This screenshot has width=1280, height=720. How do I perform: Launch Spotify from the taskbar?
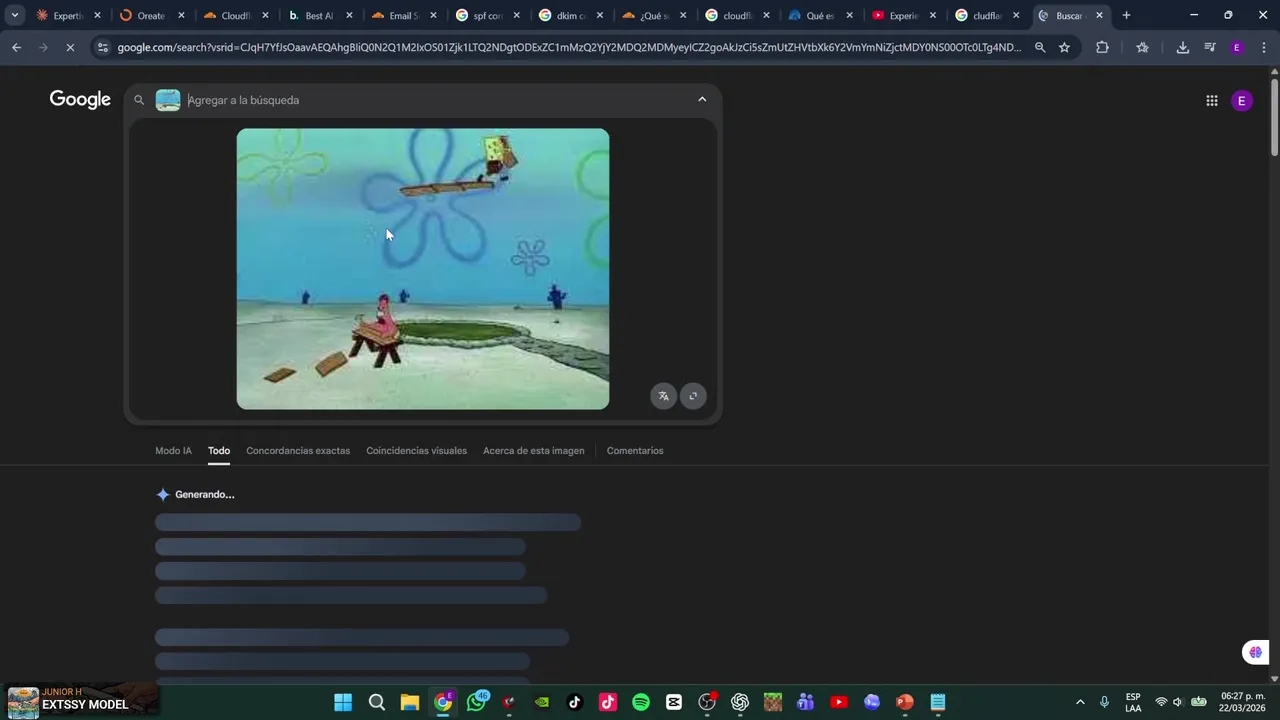641,702
